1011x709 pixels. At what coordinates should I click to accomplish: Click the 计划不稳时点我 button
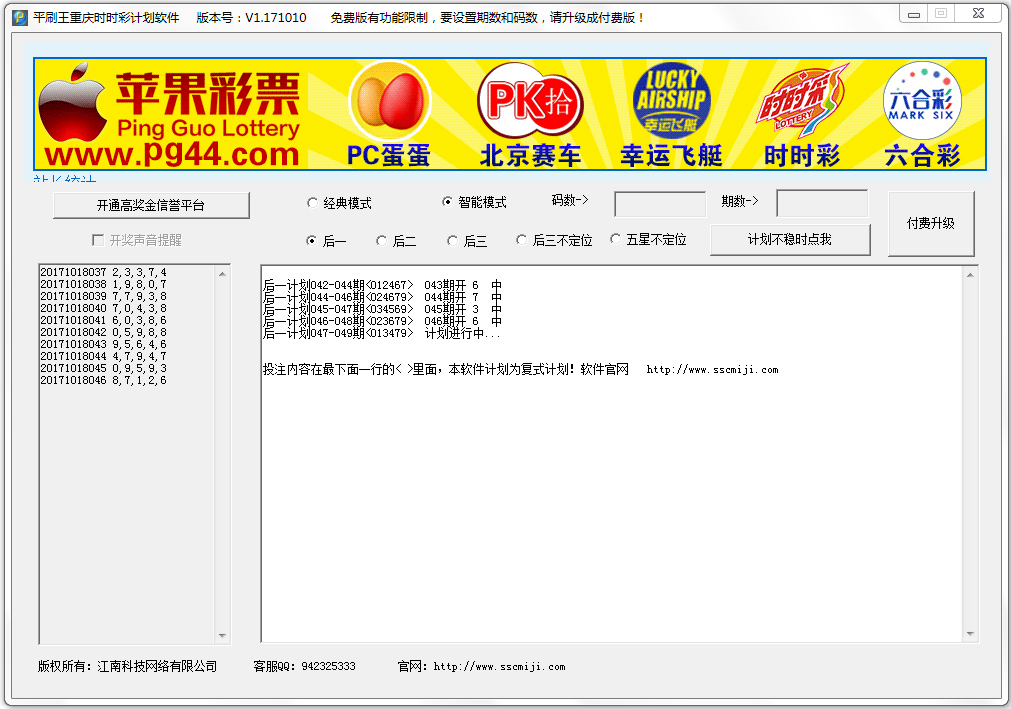click(x=790, y=239)
